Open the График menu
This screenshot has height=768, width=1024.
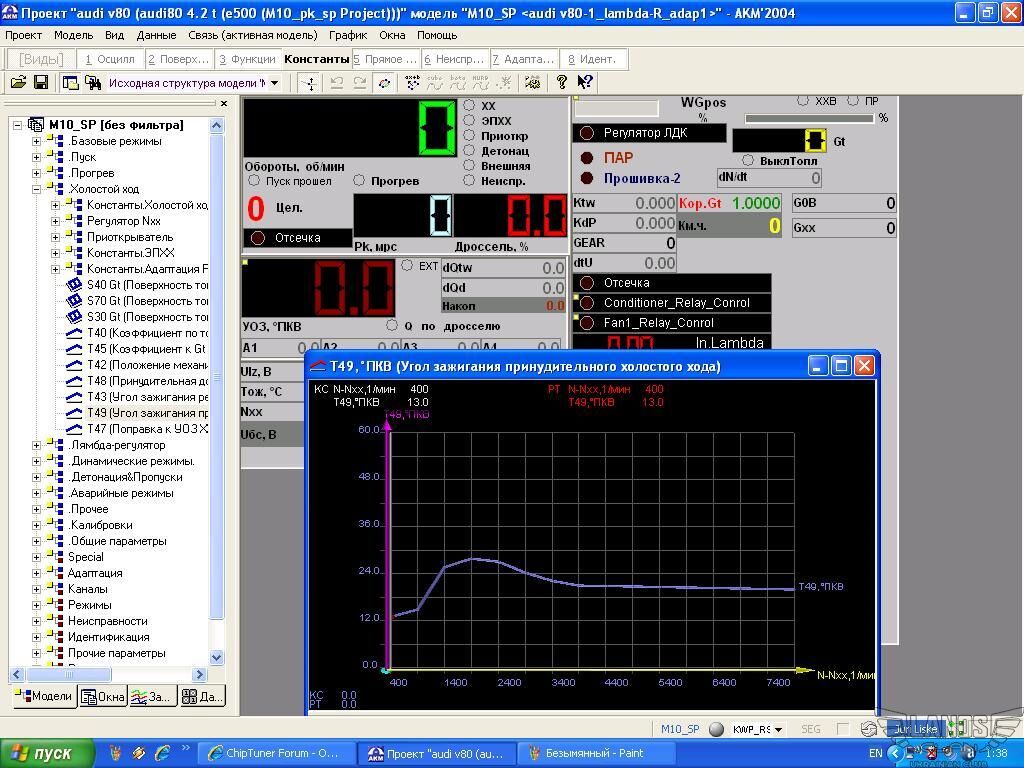(x=348, y=35)
